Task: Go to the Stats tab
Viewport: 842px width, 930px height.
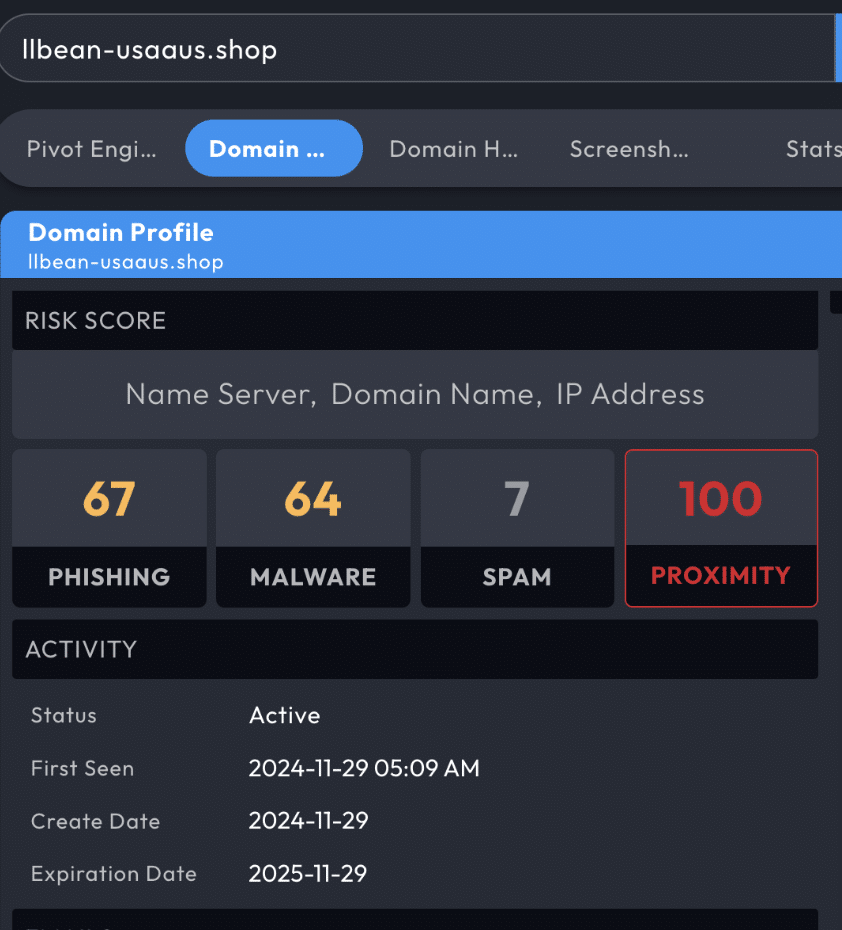Action: tap(814, 149)
